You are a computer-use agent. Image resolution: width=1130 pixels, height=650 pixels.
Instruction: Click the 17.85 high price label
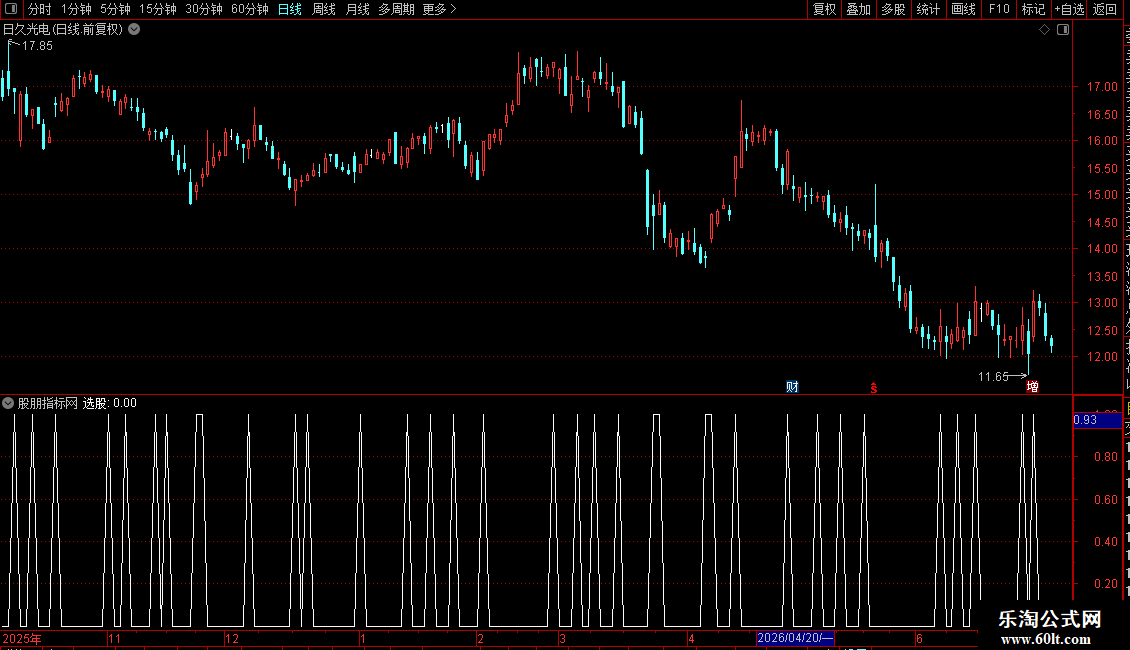tap(37, 45)
